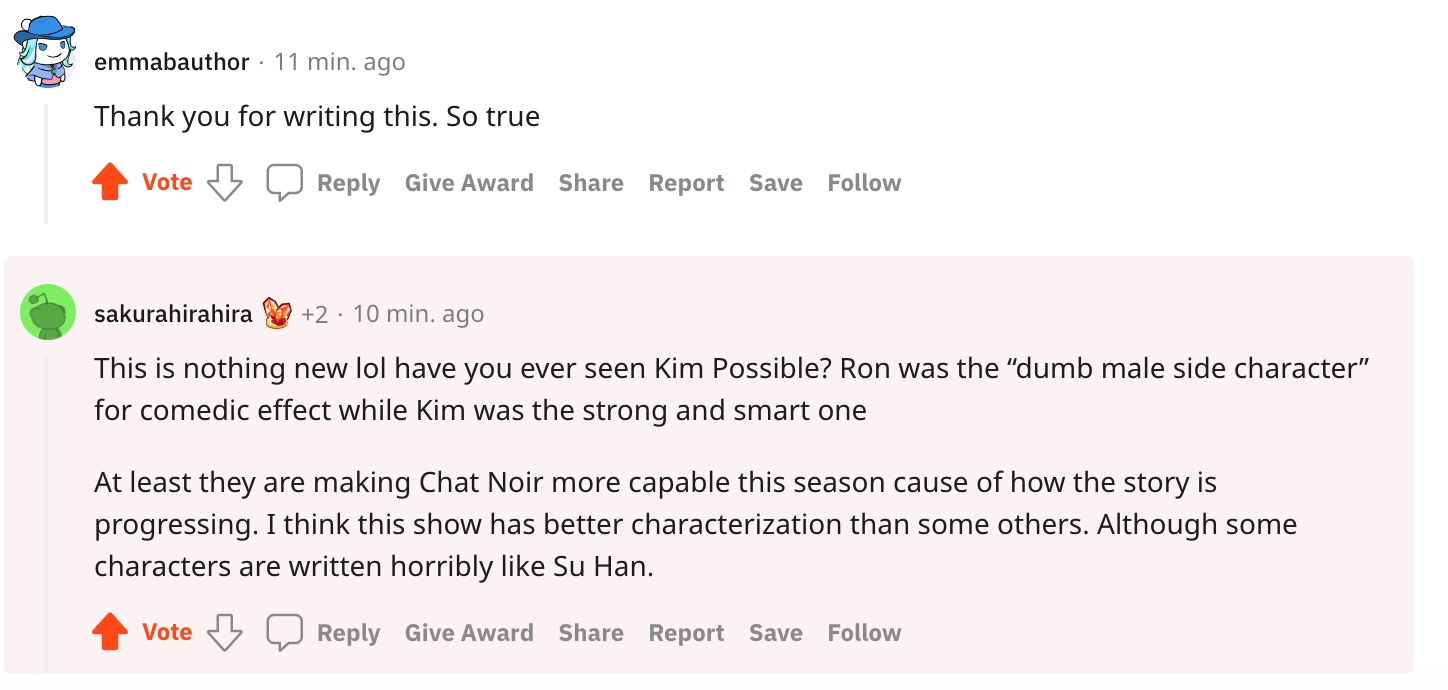1448x690 pixels.
Task: Open sakurahirahira's user profile link
Action: [173, 314]
